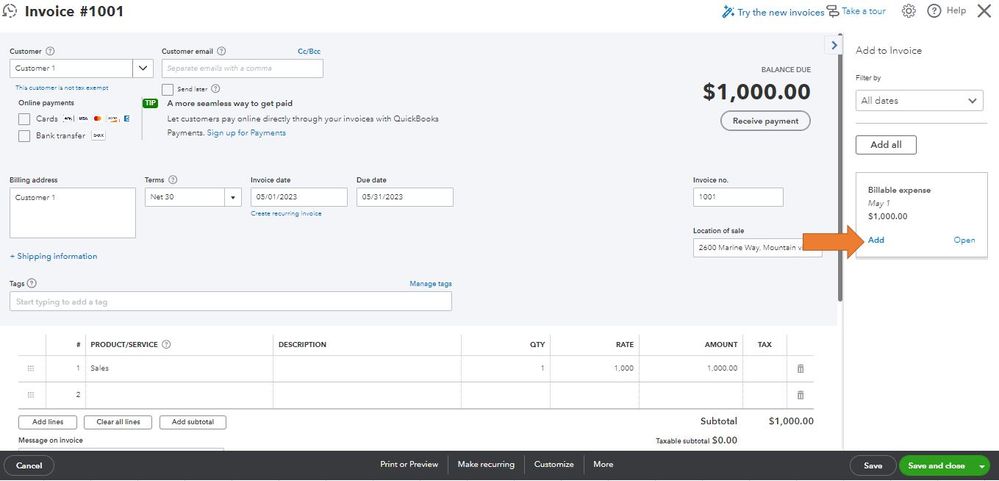This screenshot has height=481, width=999.
Task: Enable Bank transfer payment checkbox
Action: (x=24, y=136)
